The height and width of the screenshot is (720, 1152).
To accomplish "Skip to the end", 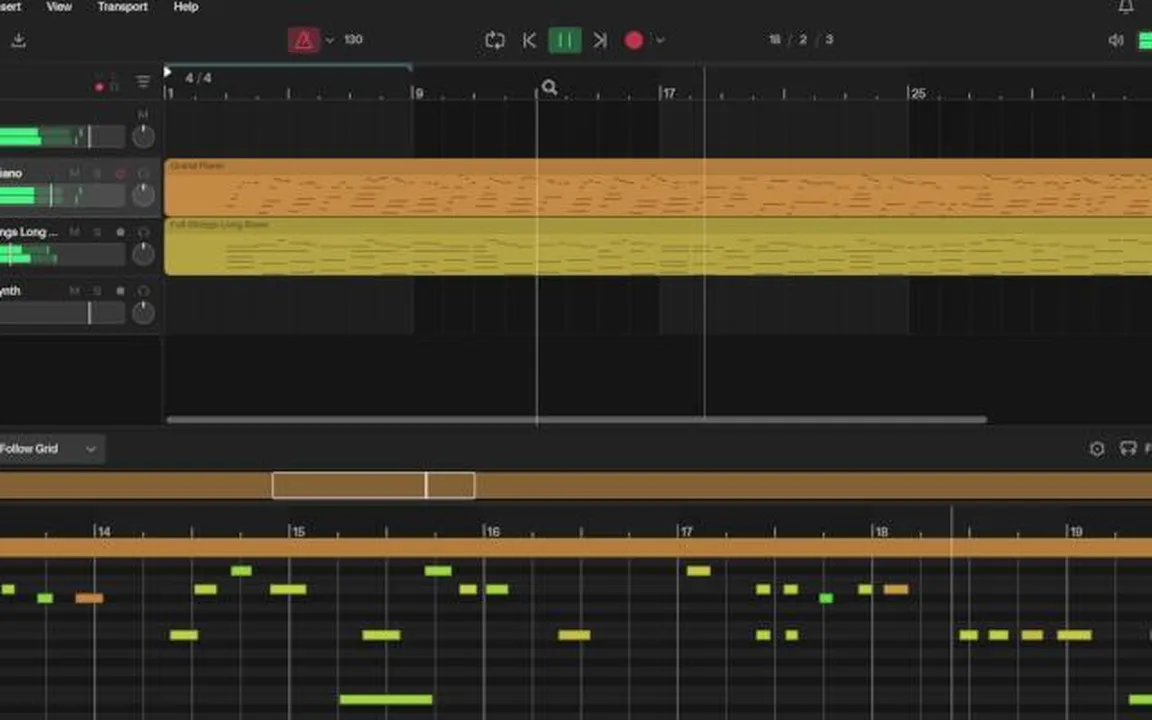I will 600,40.
